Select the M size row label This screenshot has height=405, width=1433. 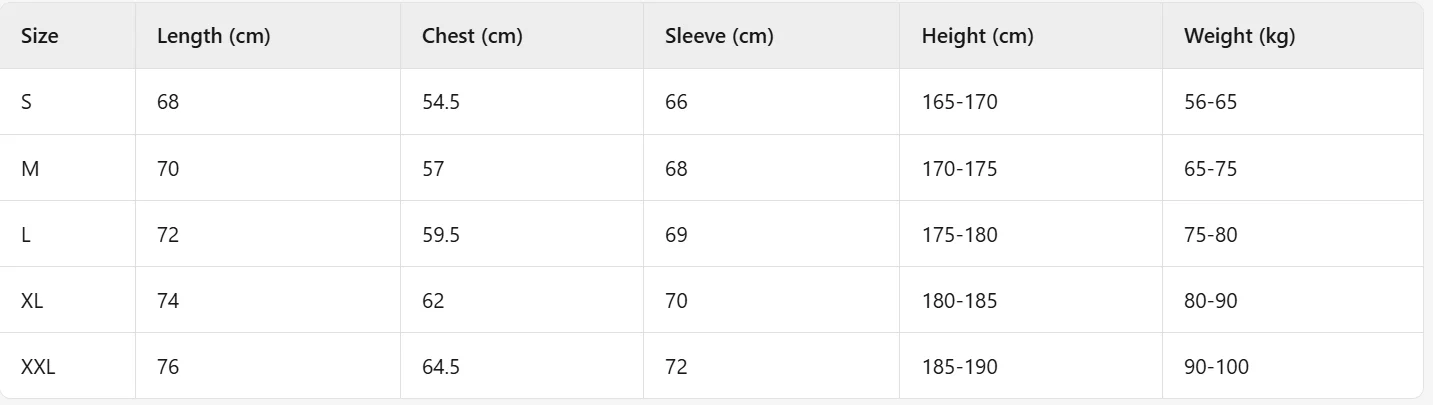pos(30,169)
